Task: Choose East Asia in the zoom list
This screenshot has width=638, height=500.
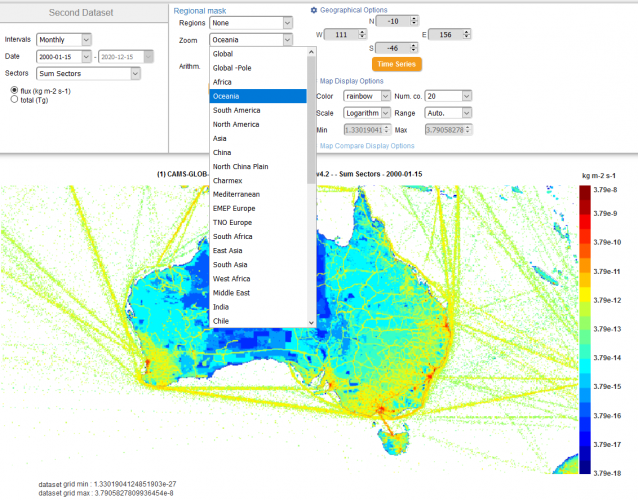Action: coord(258,251)
